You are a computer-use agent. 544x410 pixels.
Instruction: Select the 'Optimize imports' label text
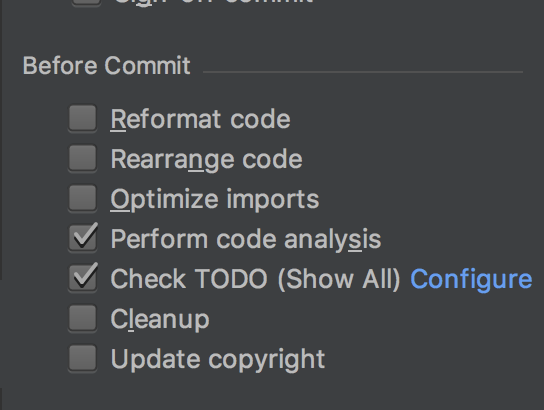pos(214,199)
